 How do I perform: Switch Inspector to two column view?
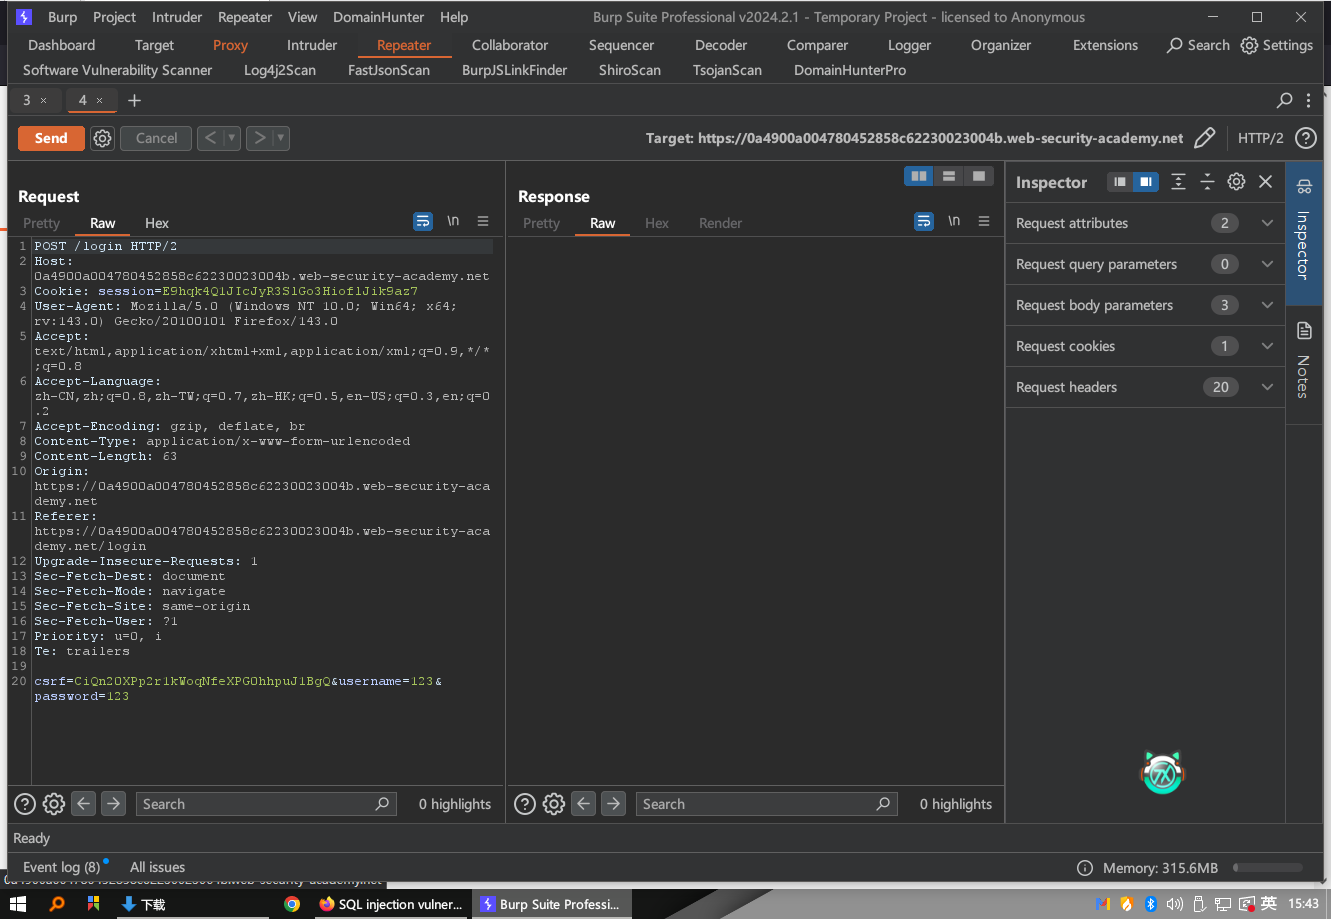coord(1146,182)
